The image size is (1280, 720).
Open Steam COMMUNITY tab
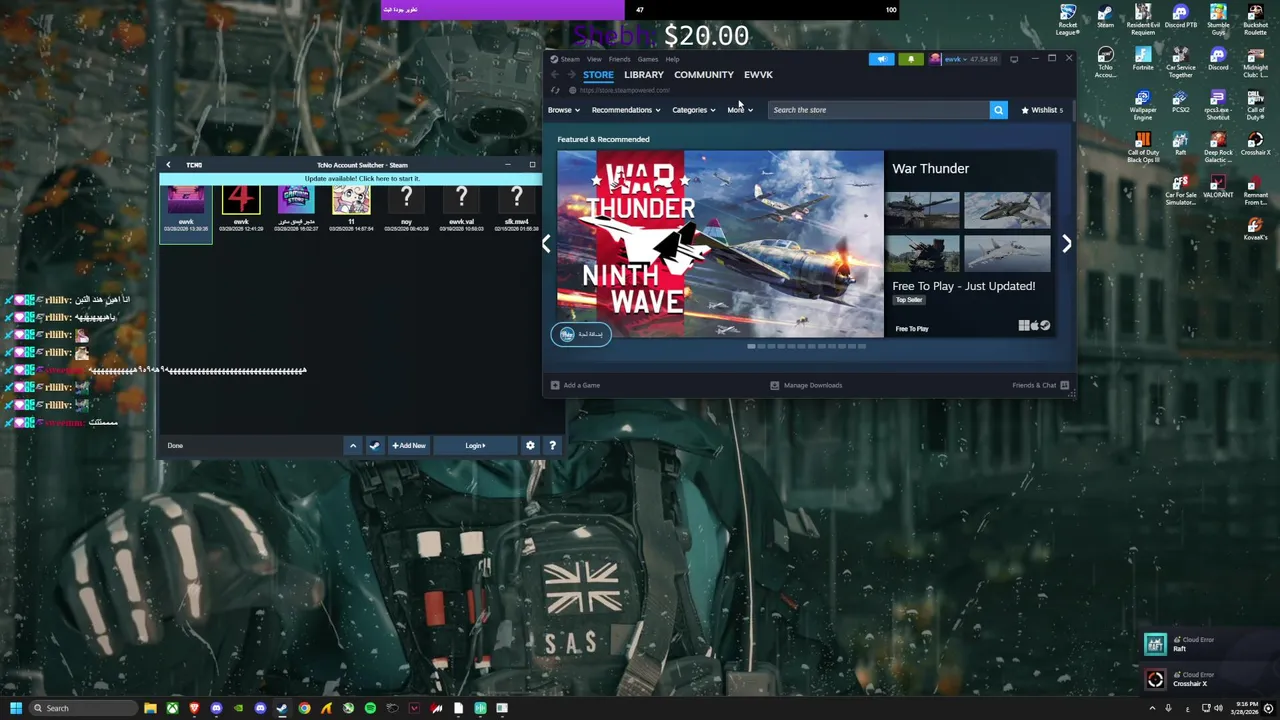[x=703, y=75]
